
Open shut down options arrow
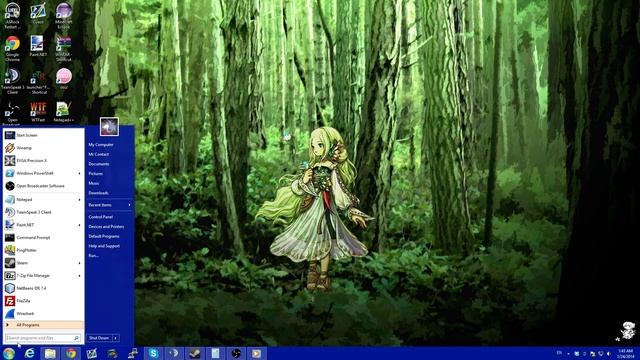point(116,338)
